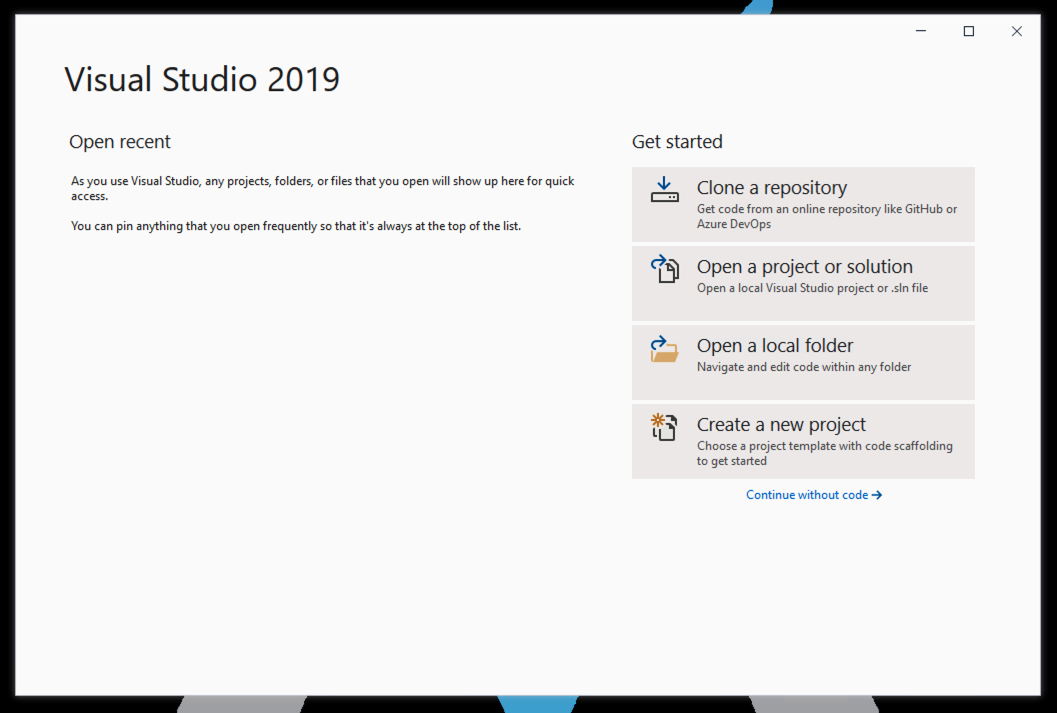The height and width of the screenshot is (713, 1057).
Task: Click the Clone a repository download icon
Action: tap(664, 189)
